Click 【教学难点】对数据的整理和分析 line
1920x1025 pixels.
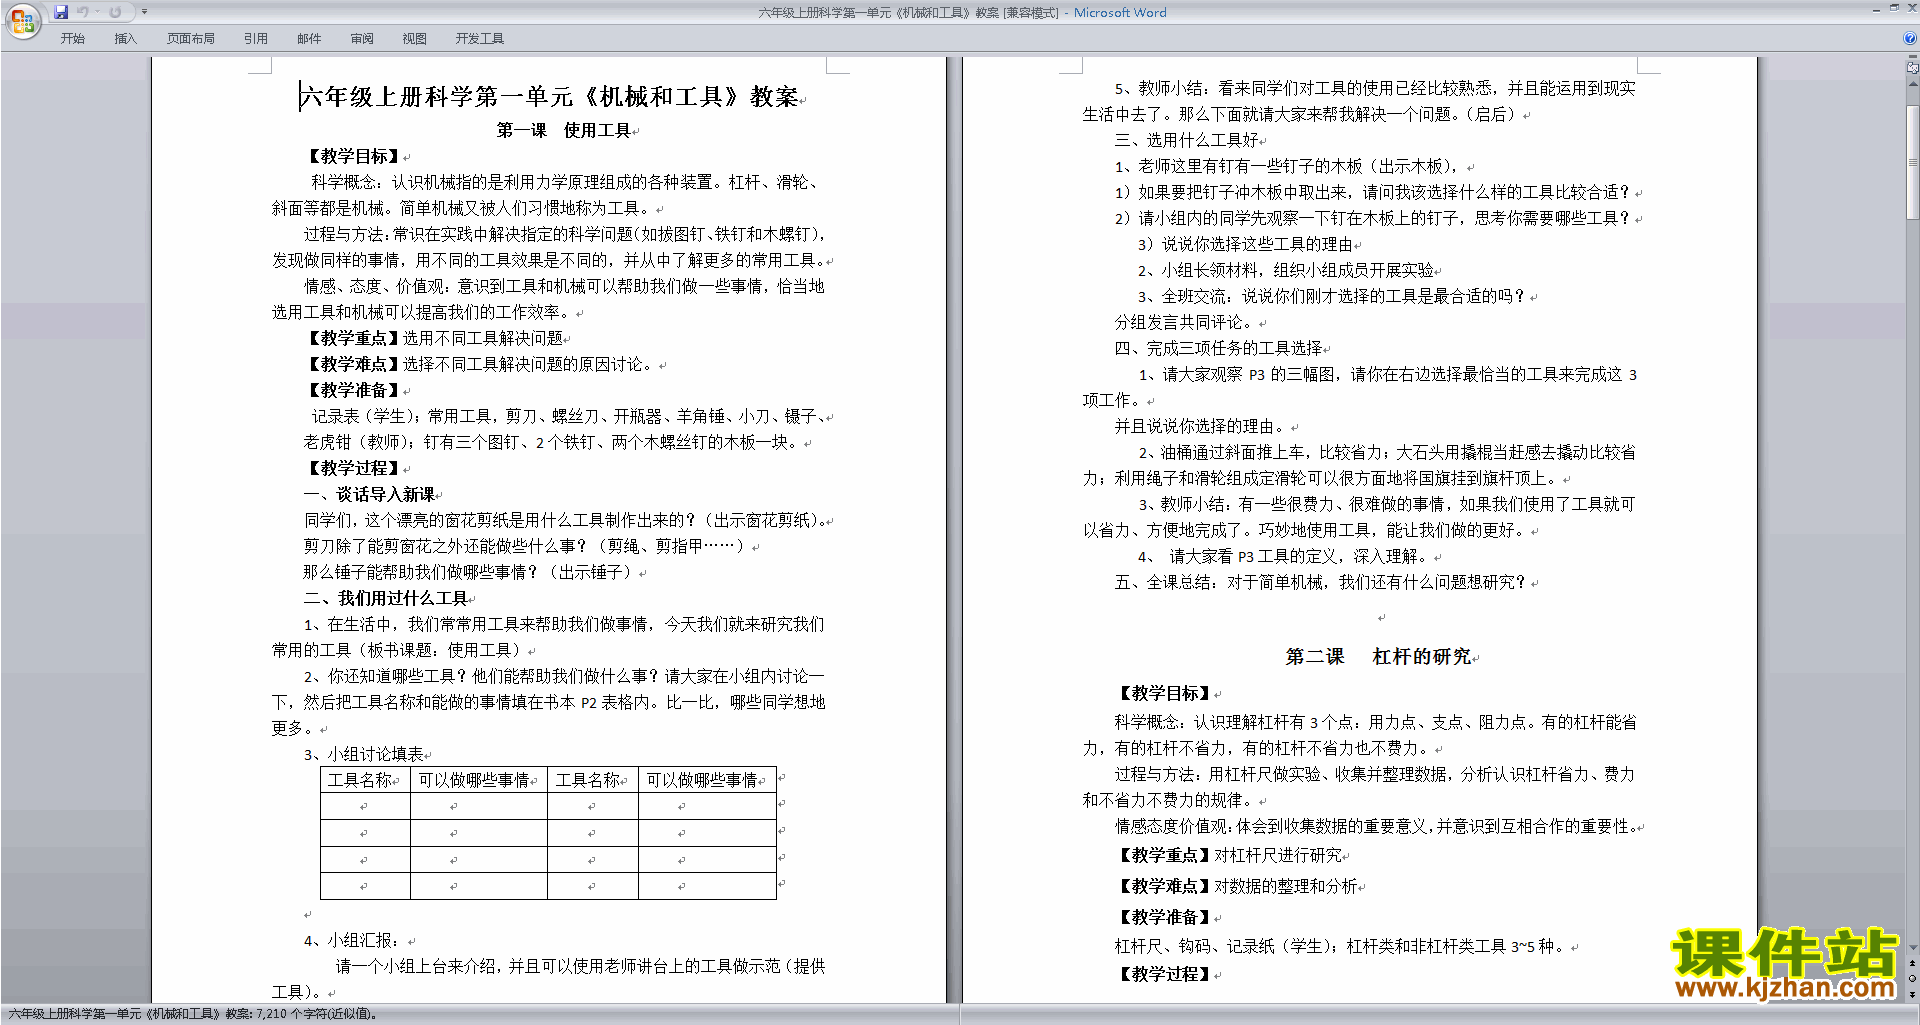[x=1237, y=887]
